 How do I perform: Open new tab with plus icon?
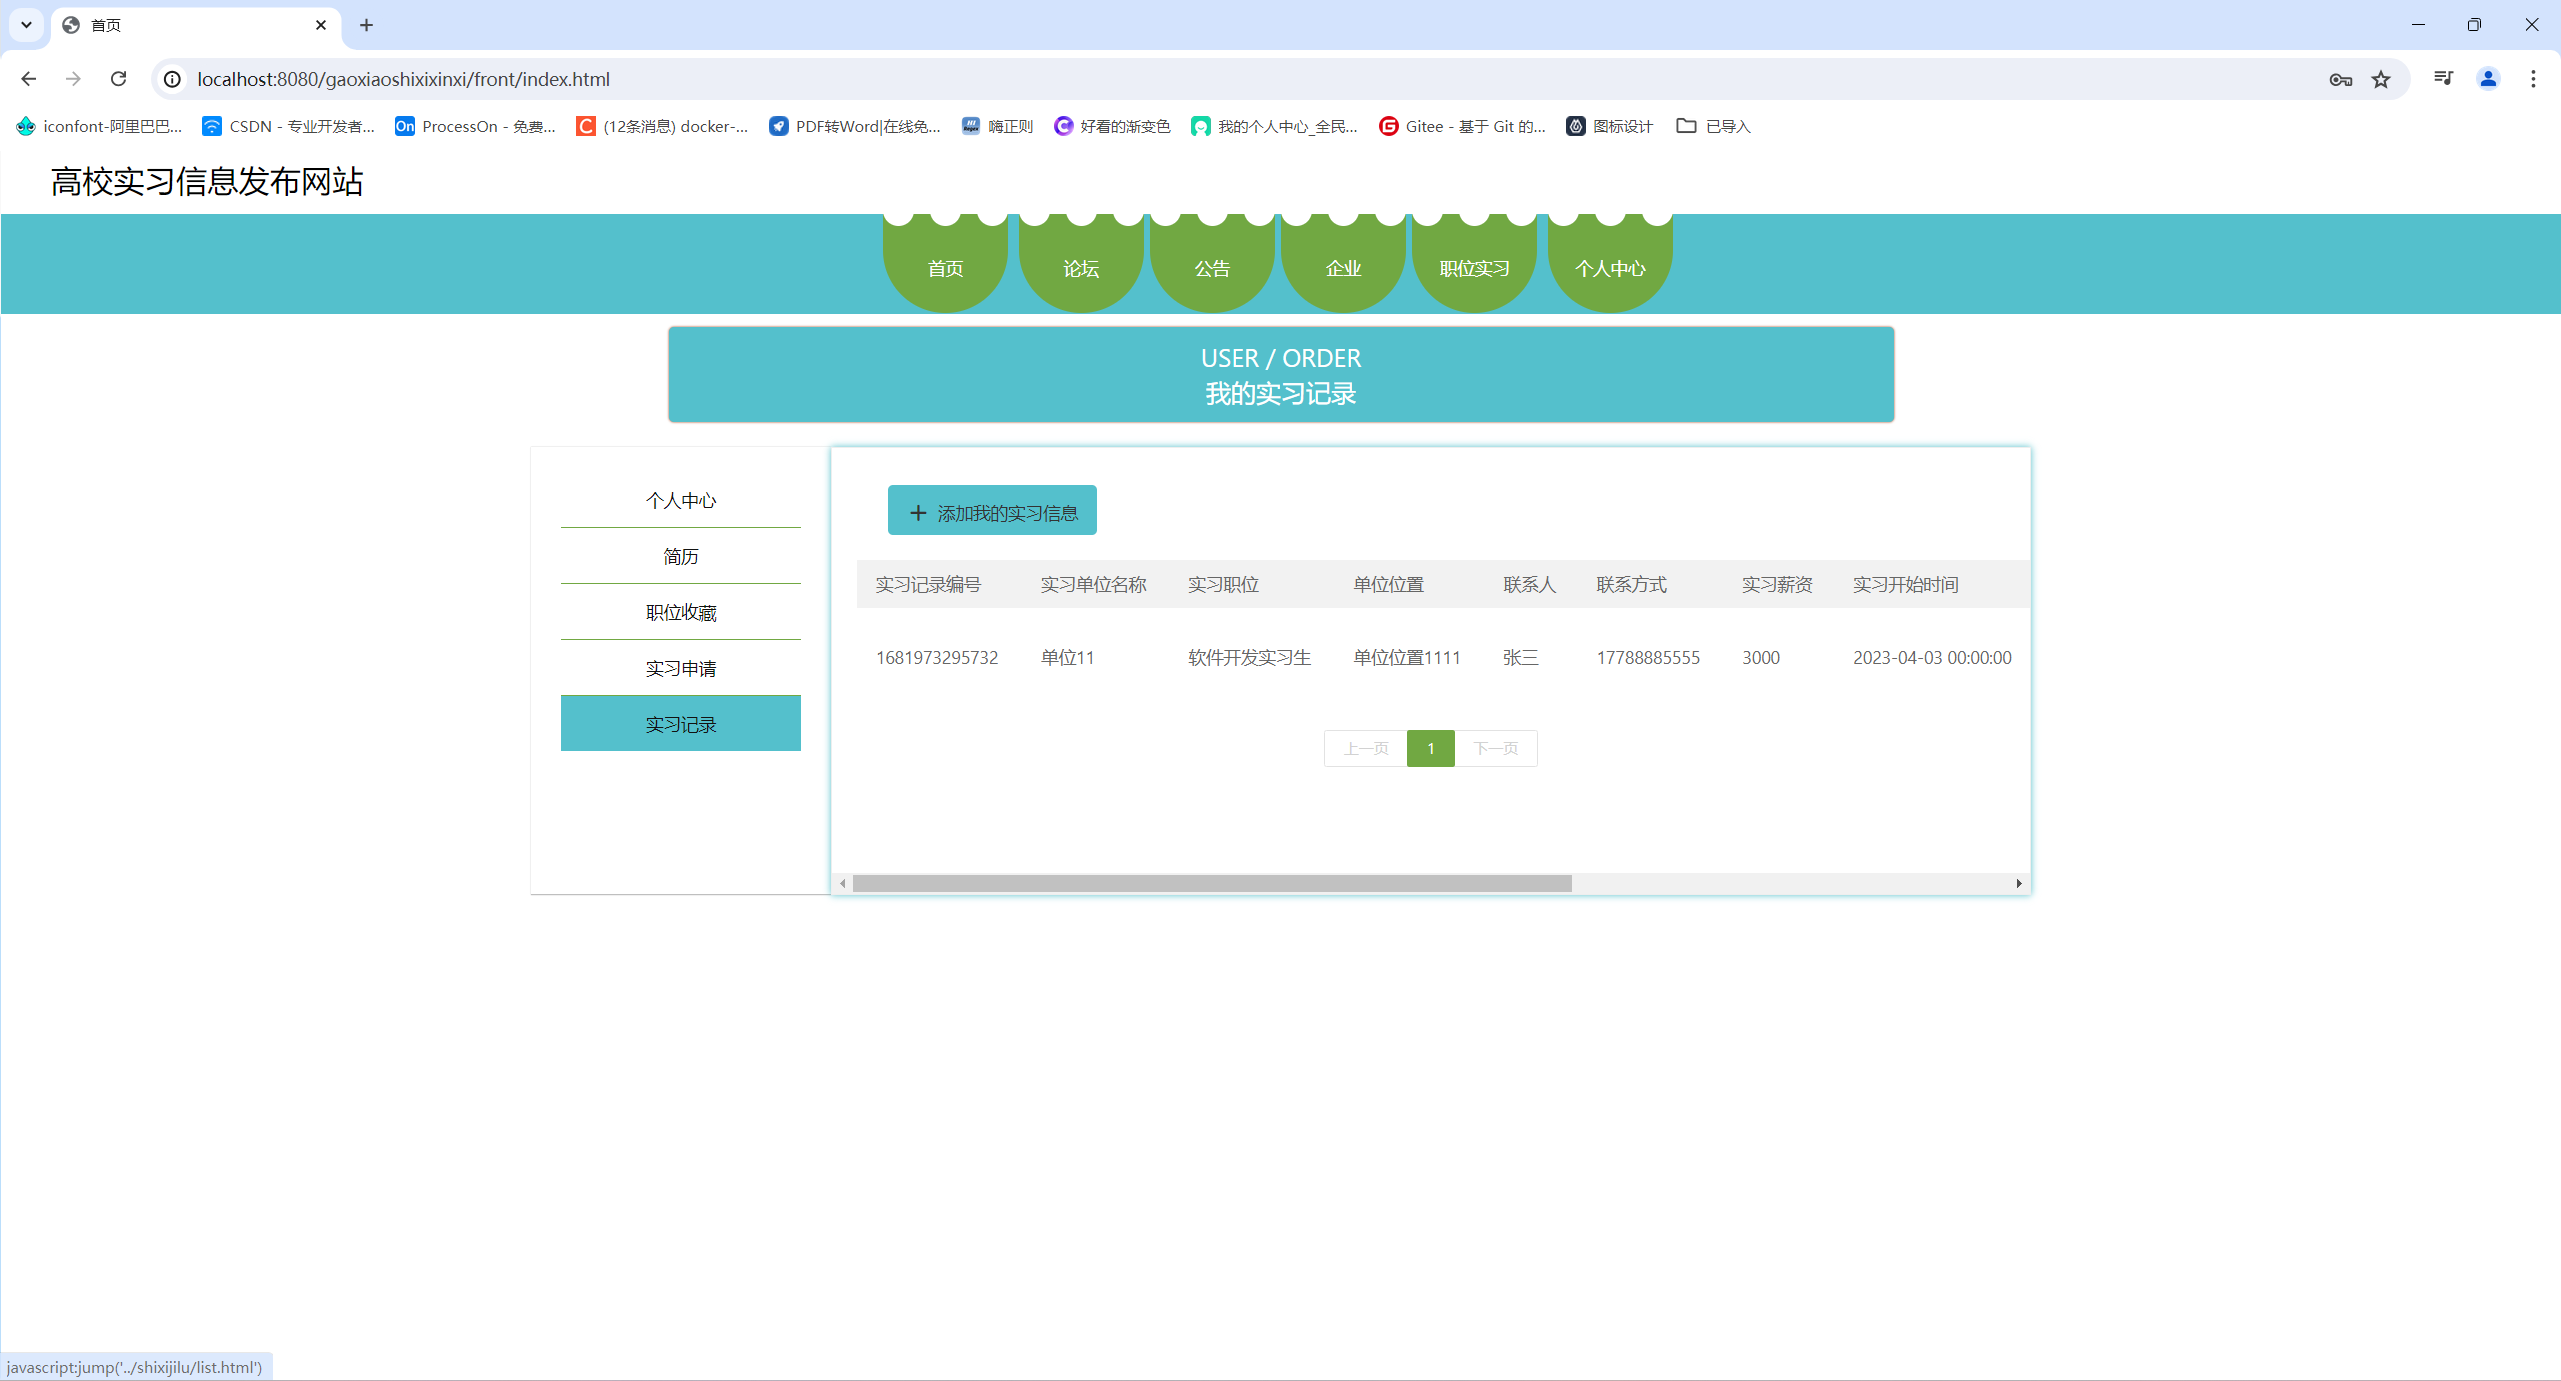coord(366,25)
